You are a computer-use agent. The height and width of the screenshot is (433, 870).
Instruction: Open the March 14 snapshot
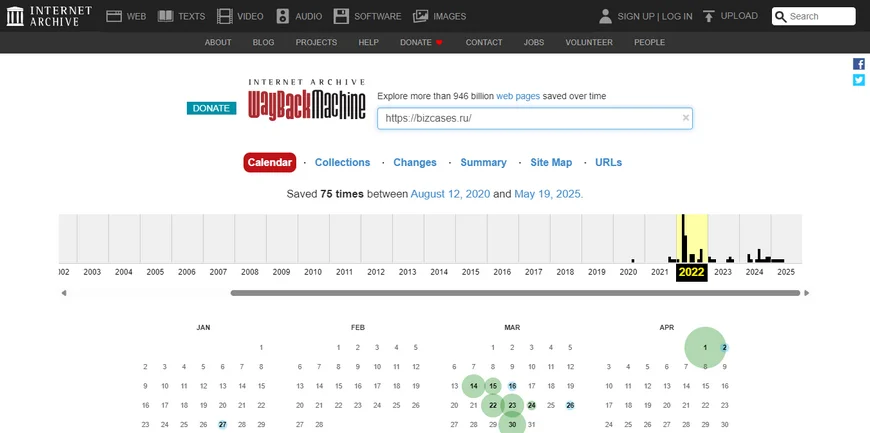pyautogui.click(x=473, y=386)
